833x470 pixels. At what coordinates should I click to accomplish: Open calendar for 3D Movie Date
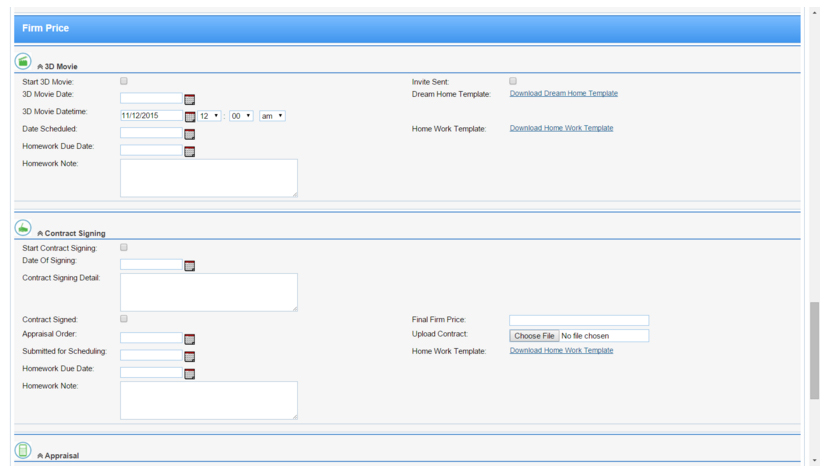[x=190, y=99]
